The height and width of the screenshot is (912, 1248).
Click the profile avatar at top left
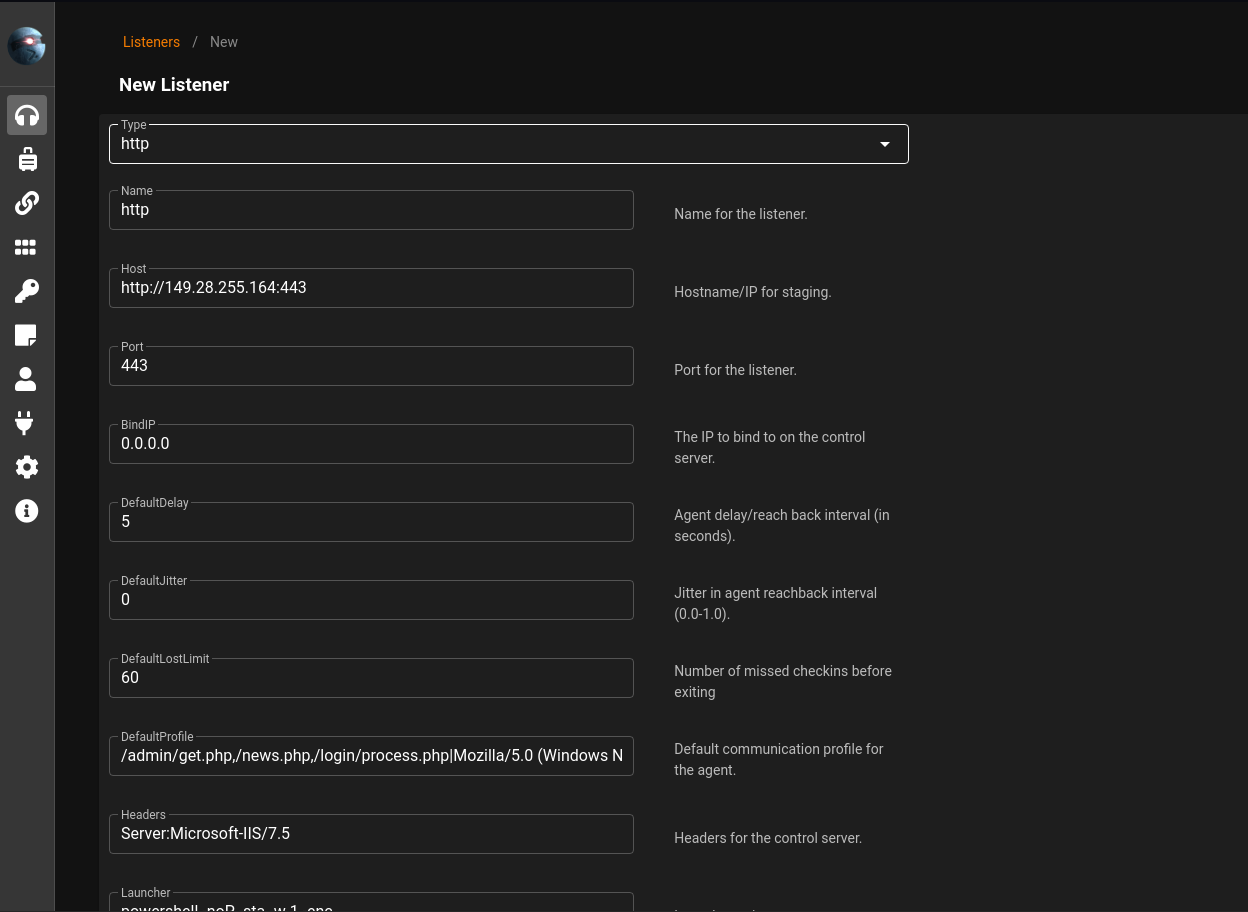(27, 46)
